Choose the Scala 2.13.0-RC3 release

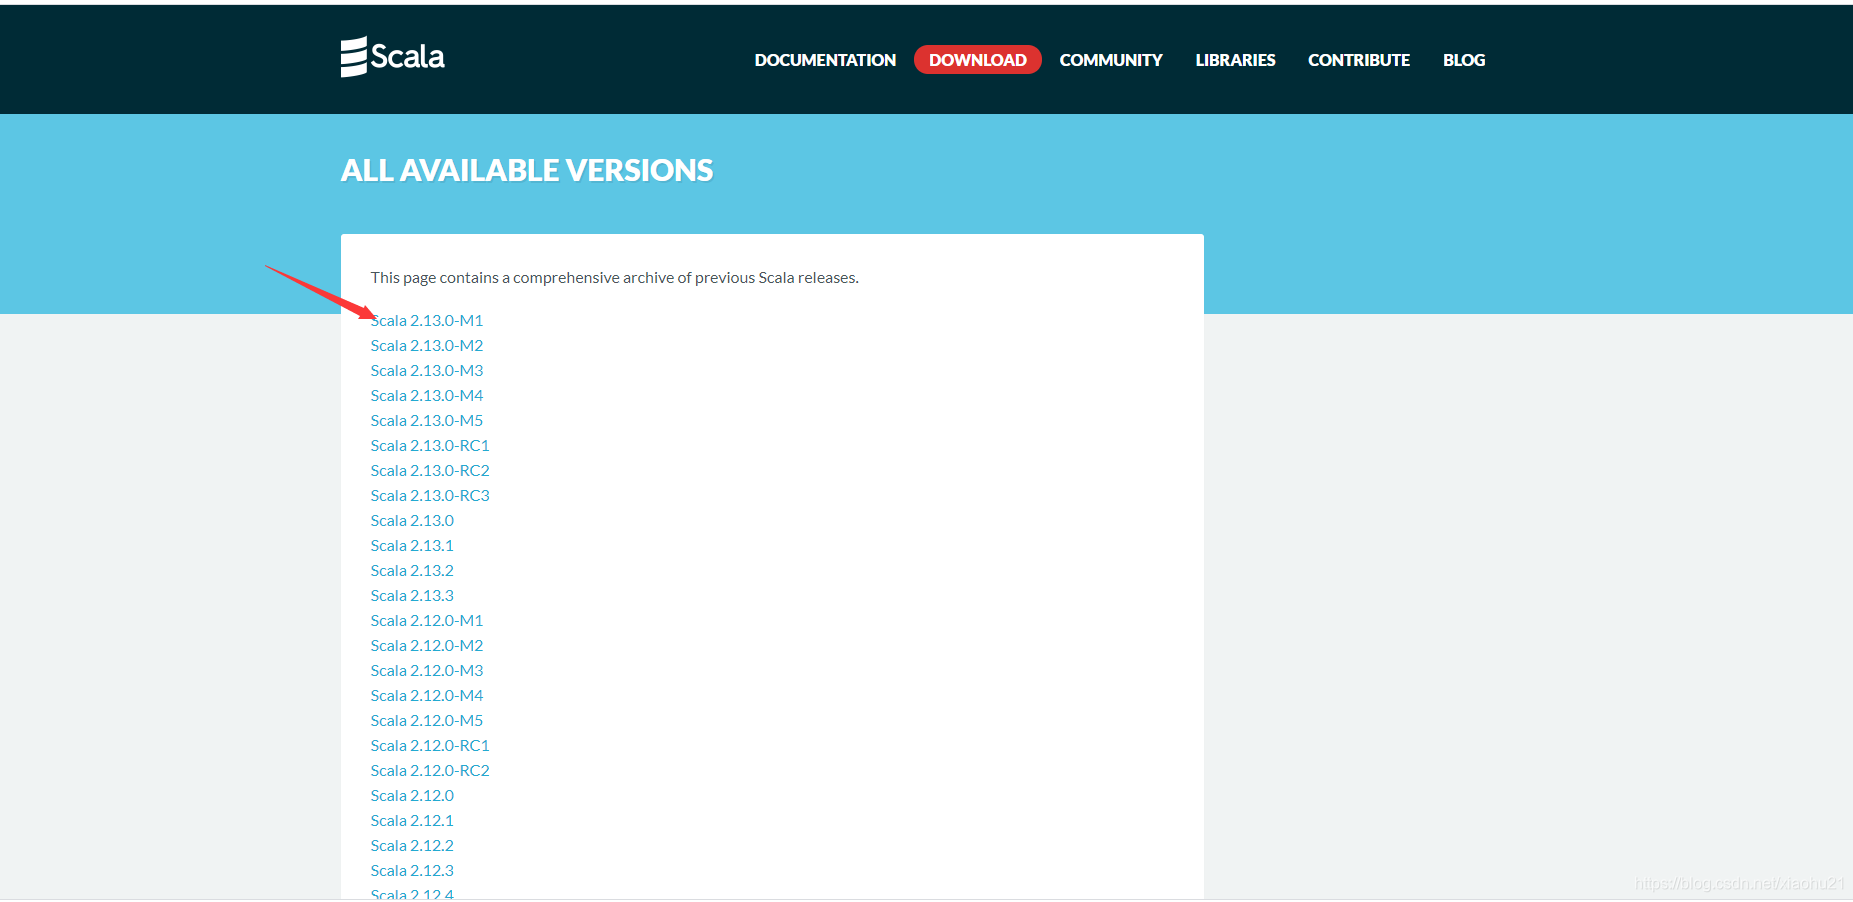(430, 495)
